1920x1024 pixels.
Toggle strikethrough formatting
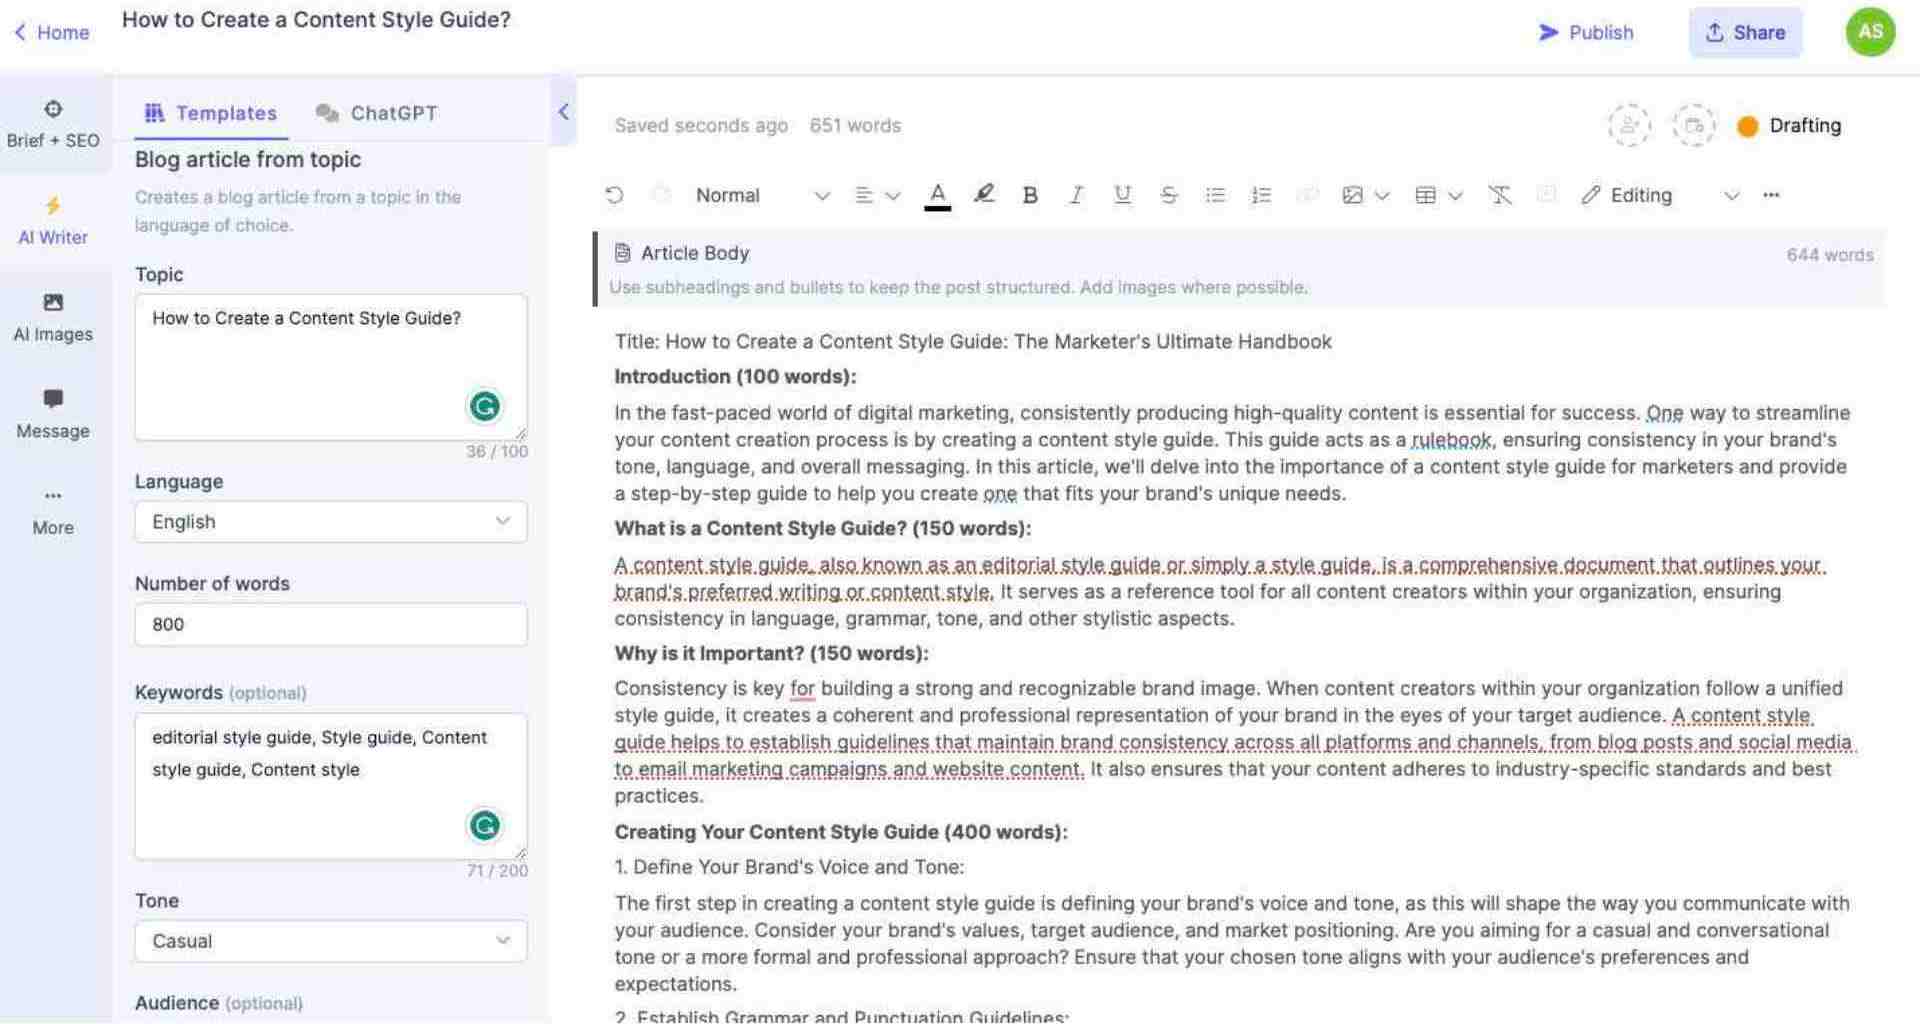[x=1169, y=195]
